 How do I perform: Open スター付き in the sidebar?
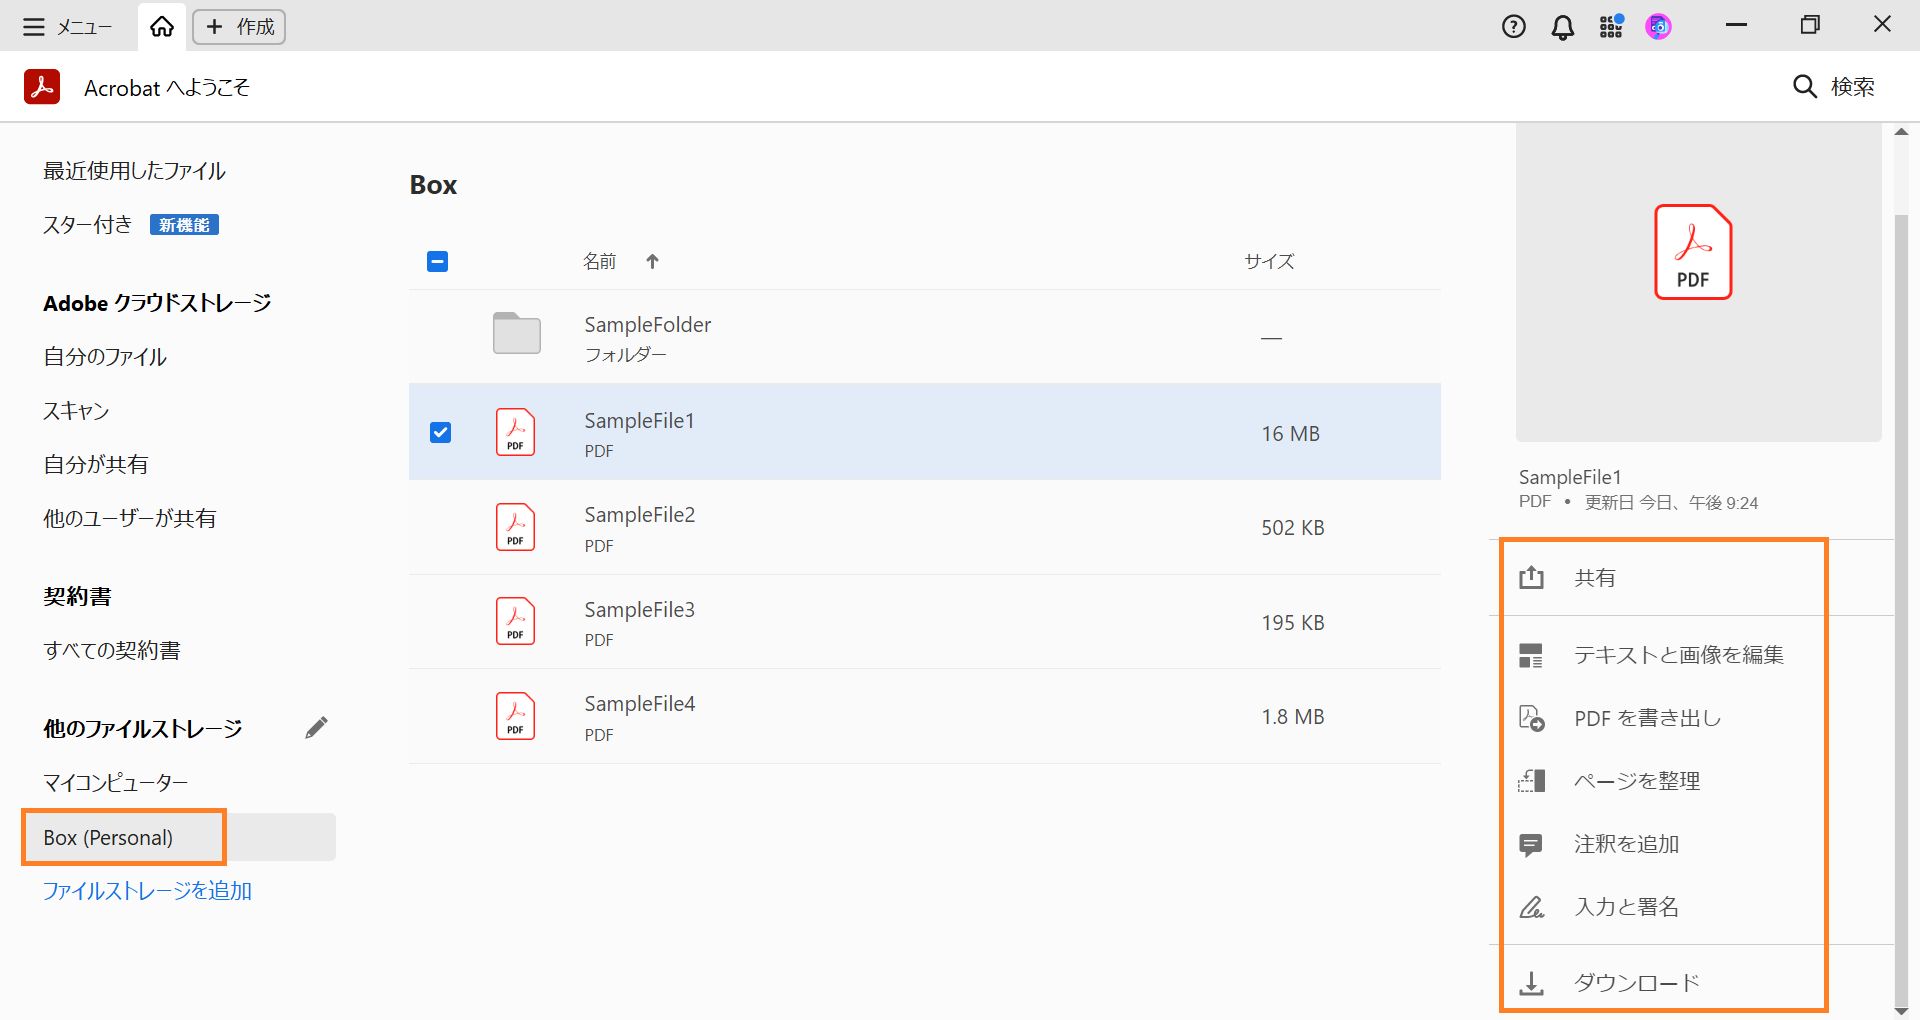click(87, 225)
